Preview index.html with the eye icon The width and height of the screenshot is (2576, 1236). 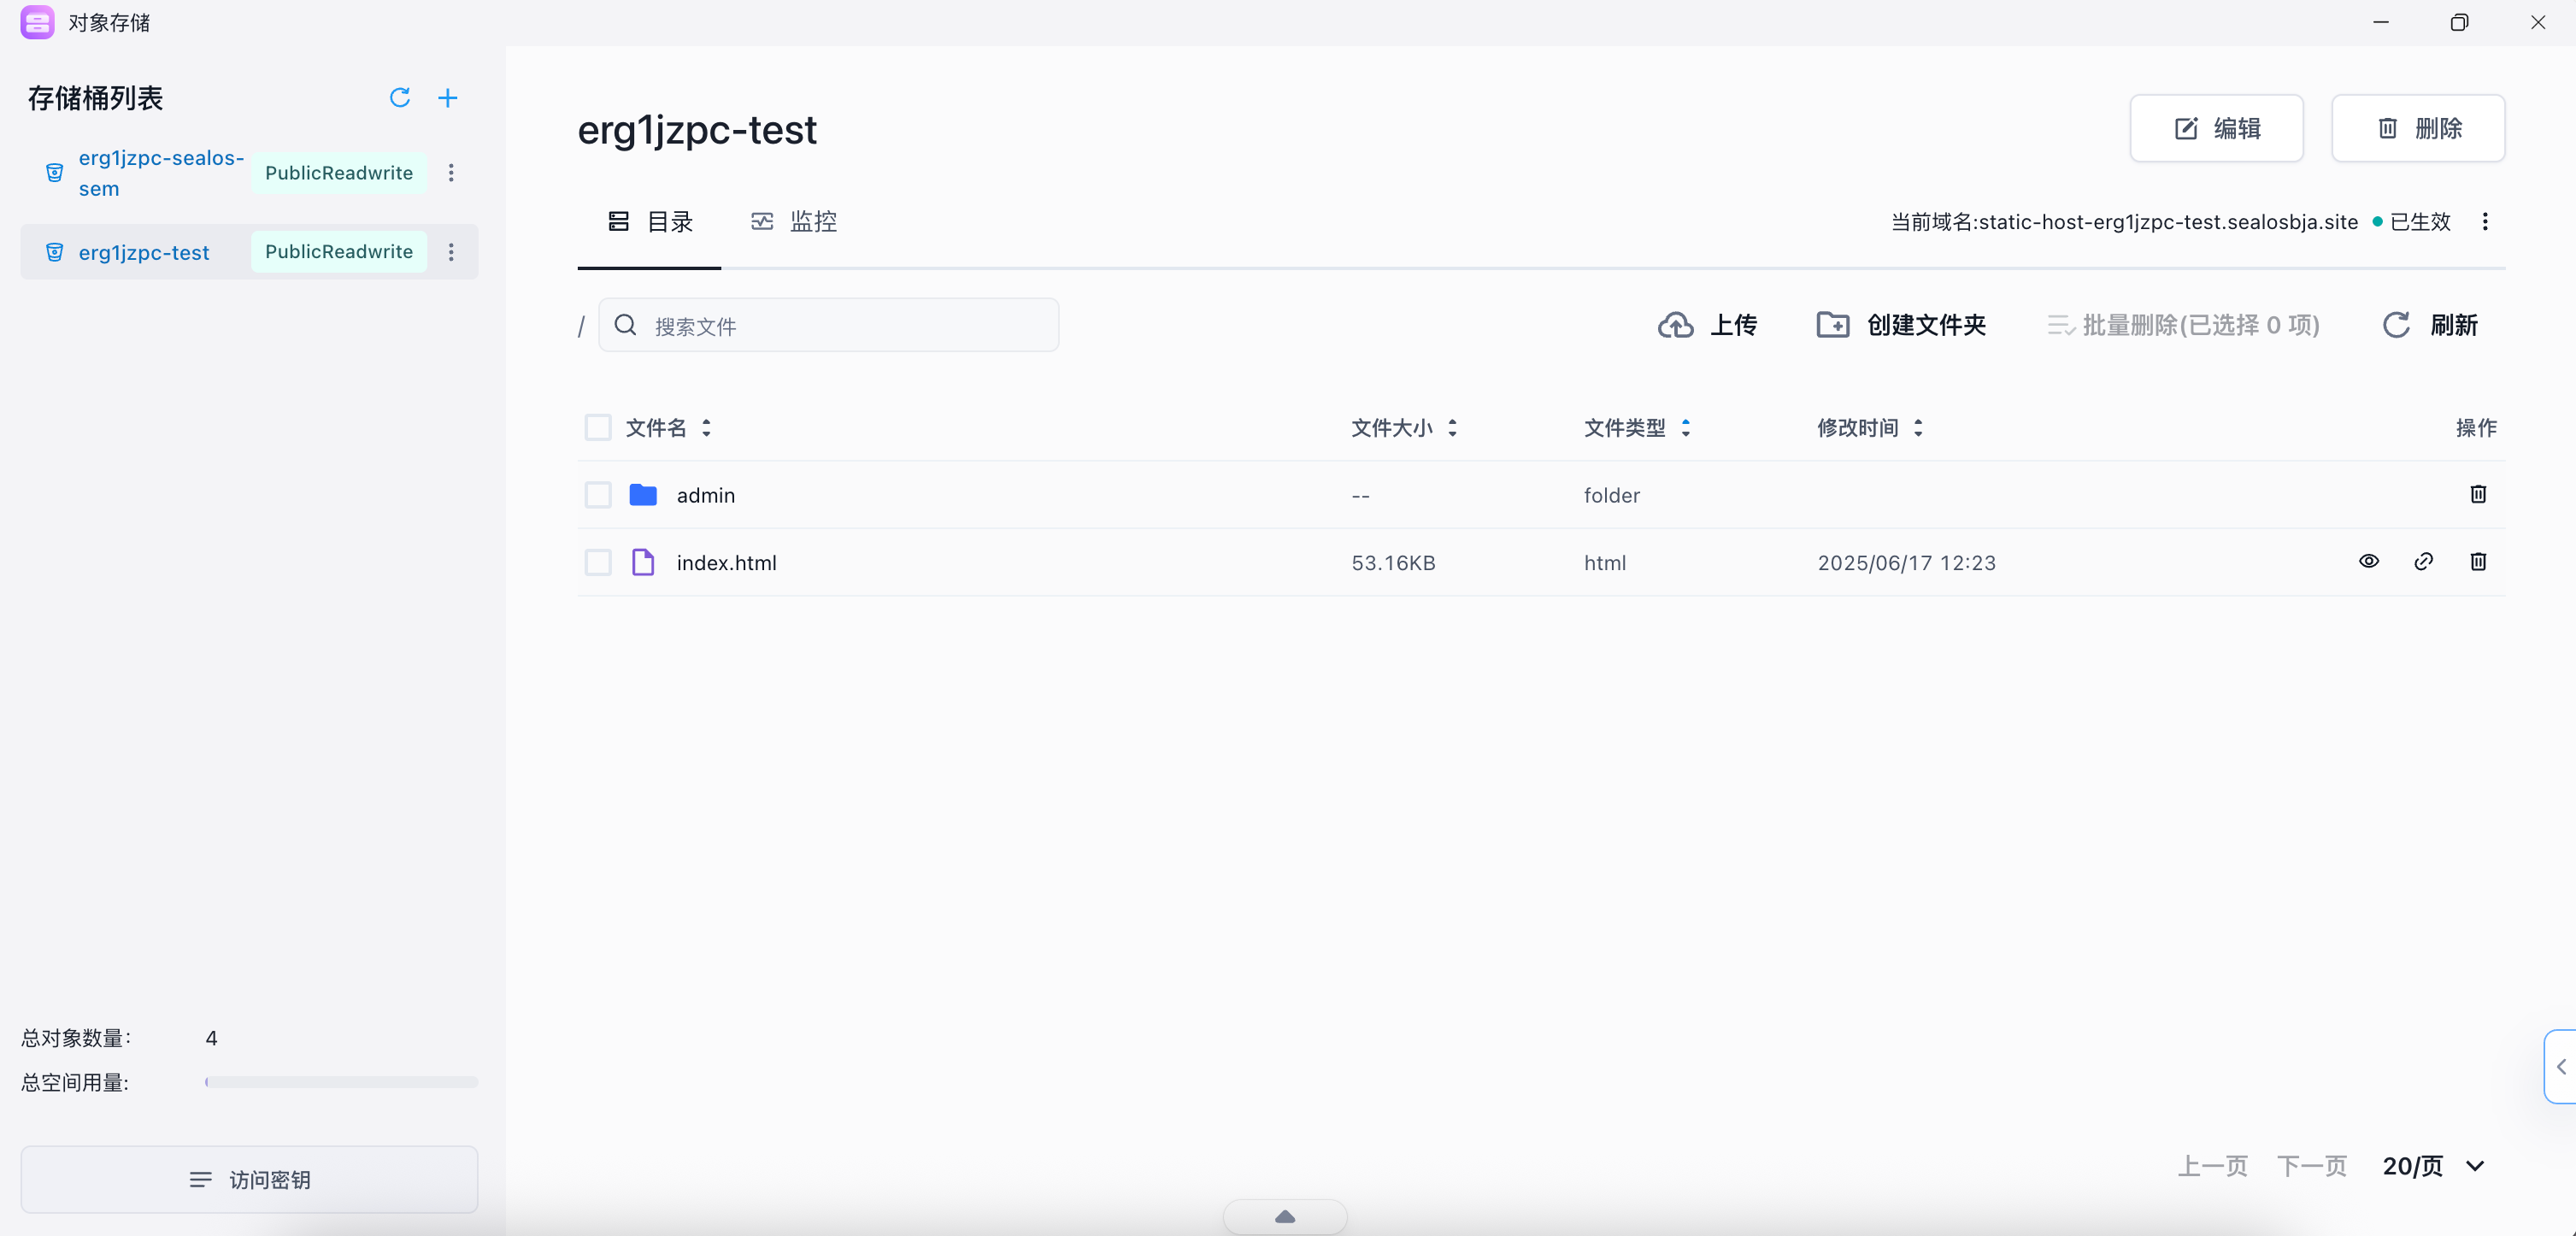click(2368, 561)
